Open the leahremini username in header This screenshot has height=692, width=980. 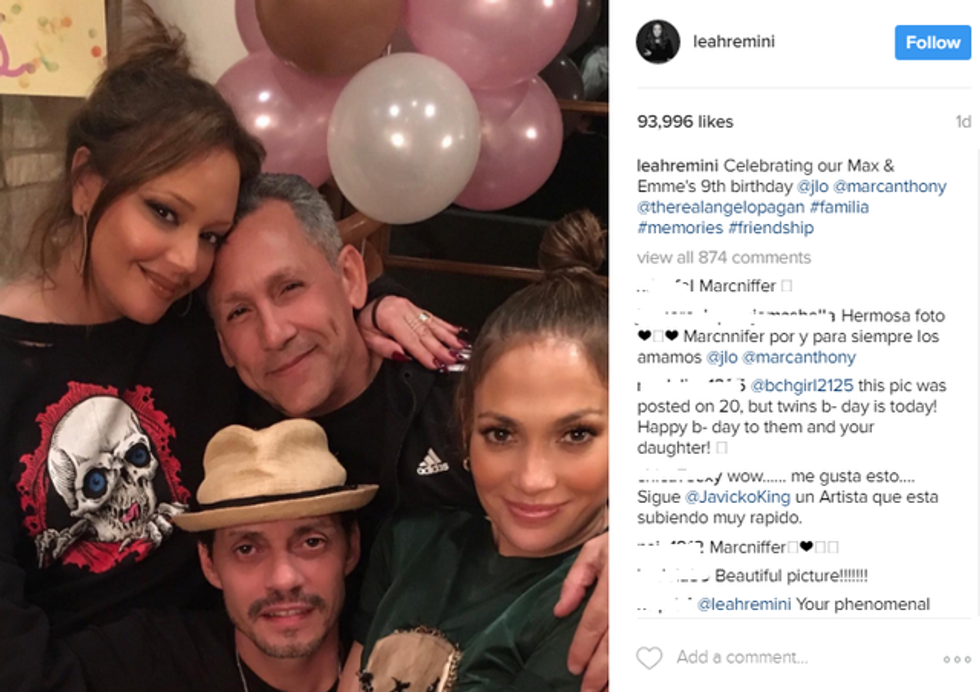tap(734, 41)
